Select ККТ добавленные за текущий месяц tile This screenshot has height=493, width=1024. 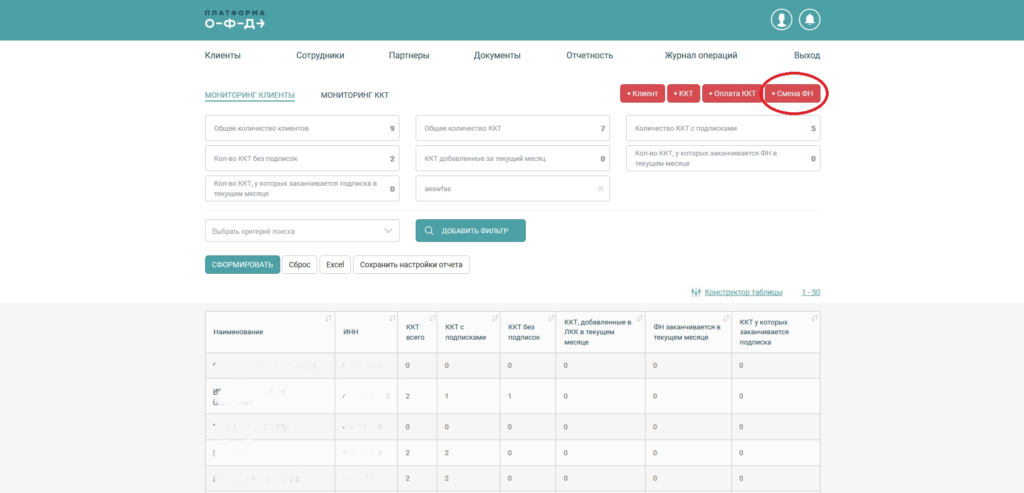[513, 159]
